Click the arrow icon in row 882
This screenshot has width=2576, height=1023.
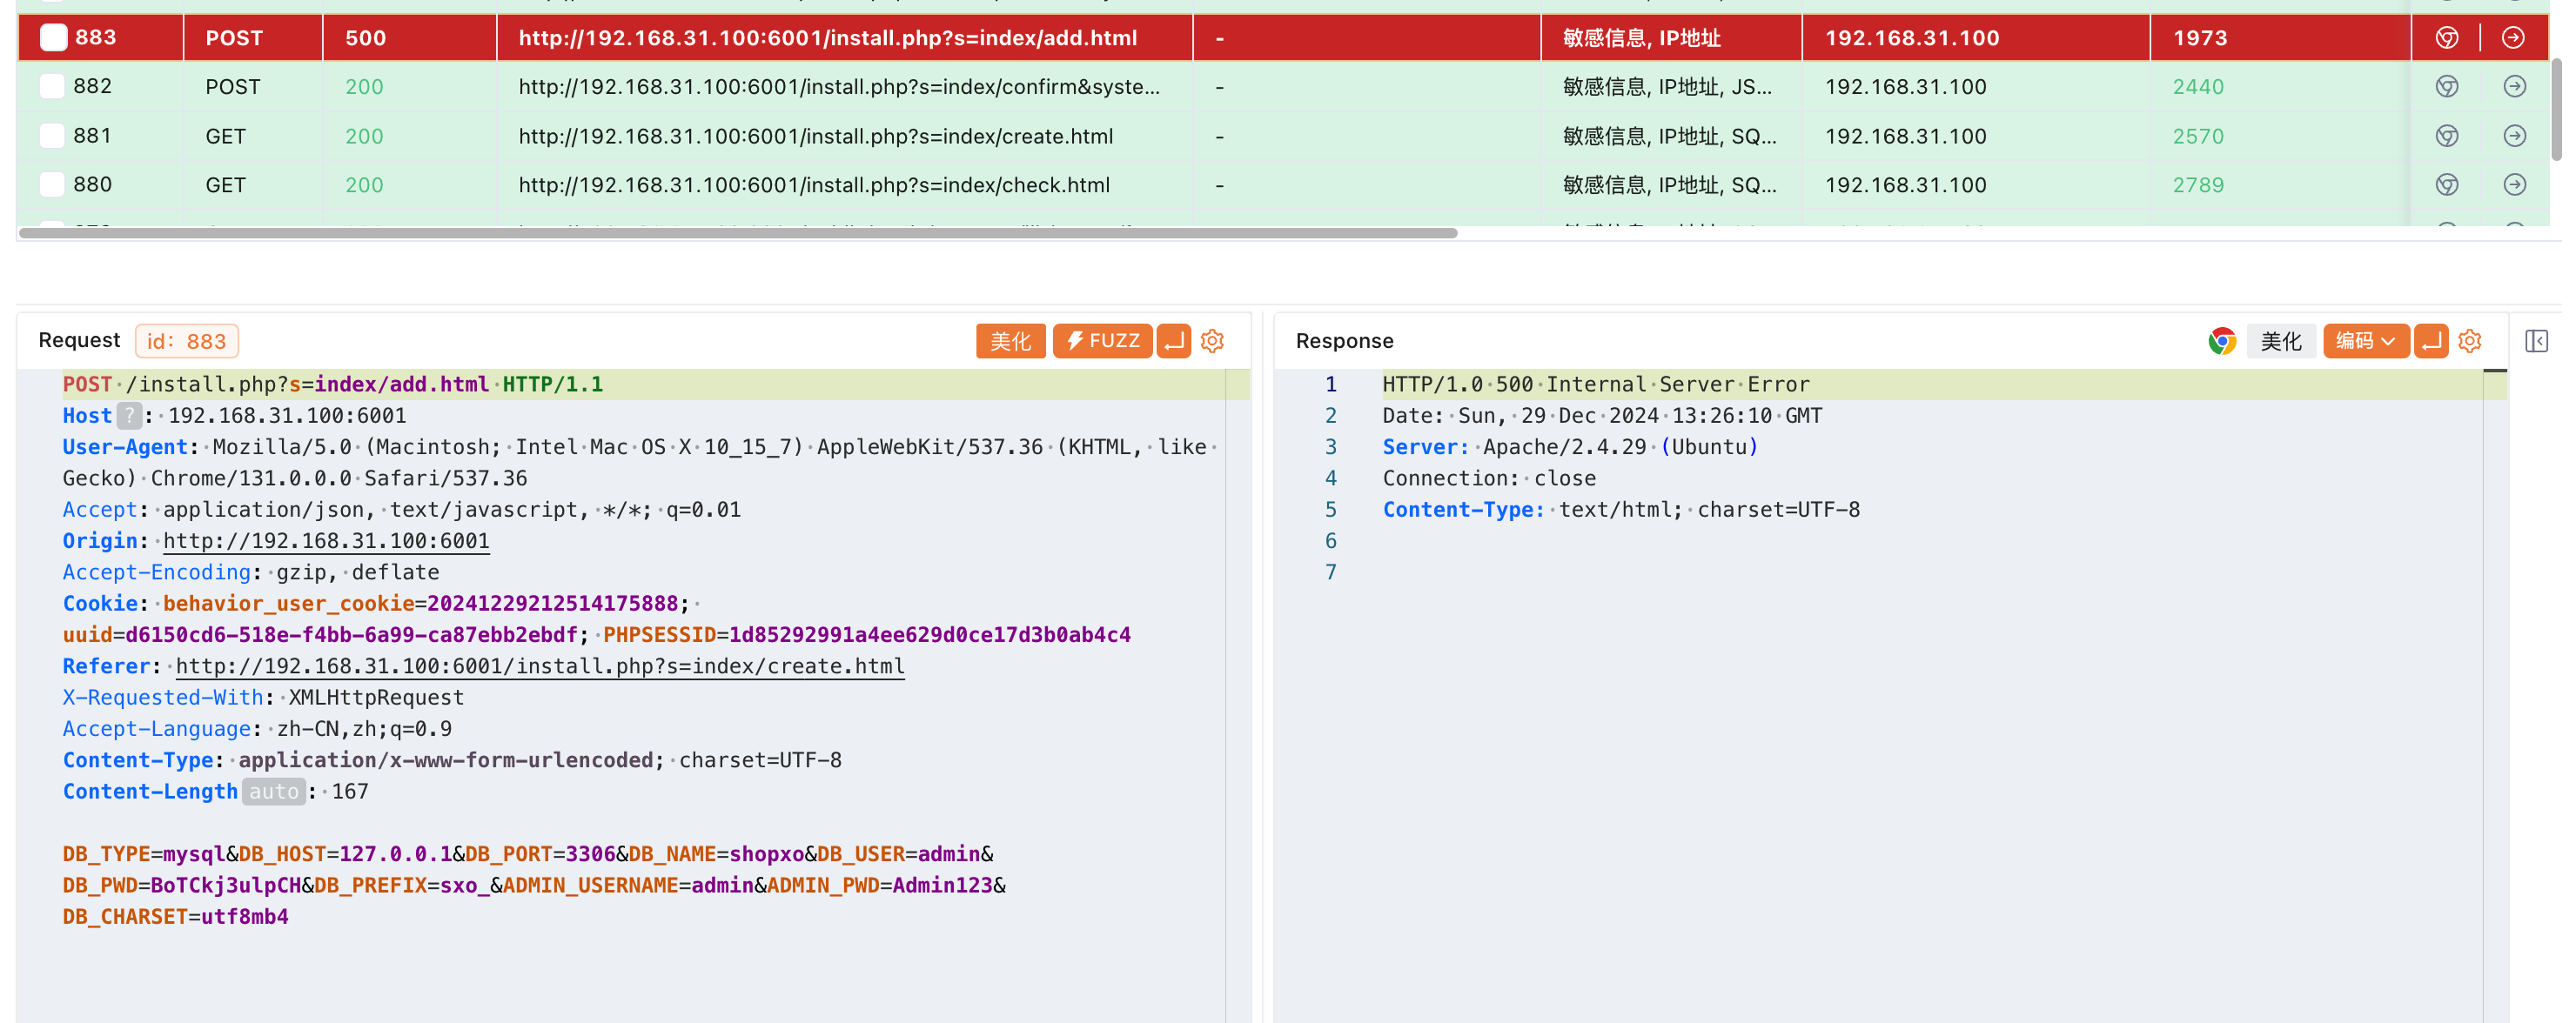(x=2514, y=87)
